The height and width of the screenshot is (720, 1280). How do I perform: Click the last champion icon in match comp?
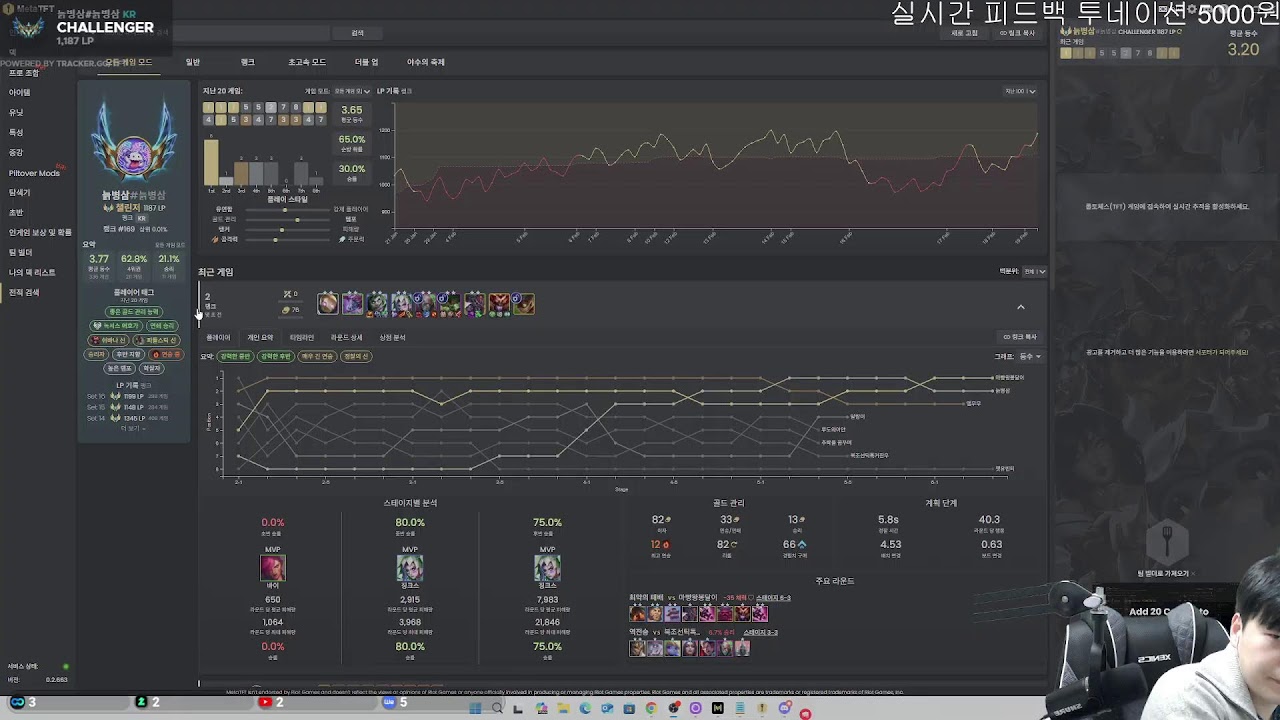pos(523,304)
